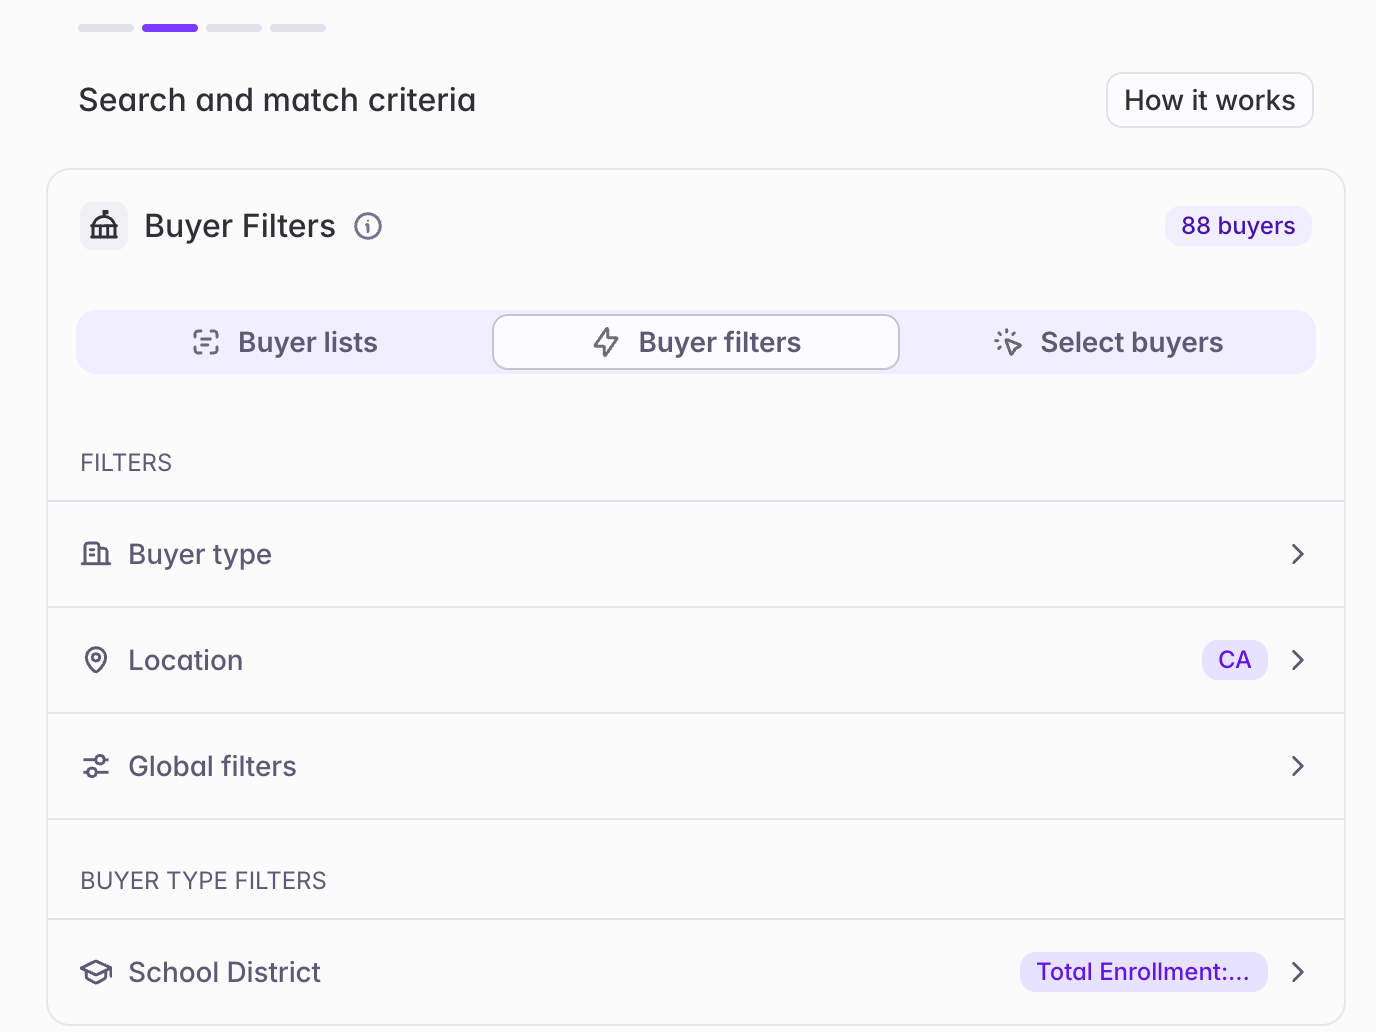Click the lightning bolt icon in Buyer filters tab
This screenshot has height=1032, width=1376.
(x=606, y=342)
